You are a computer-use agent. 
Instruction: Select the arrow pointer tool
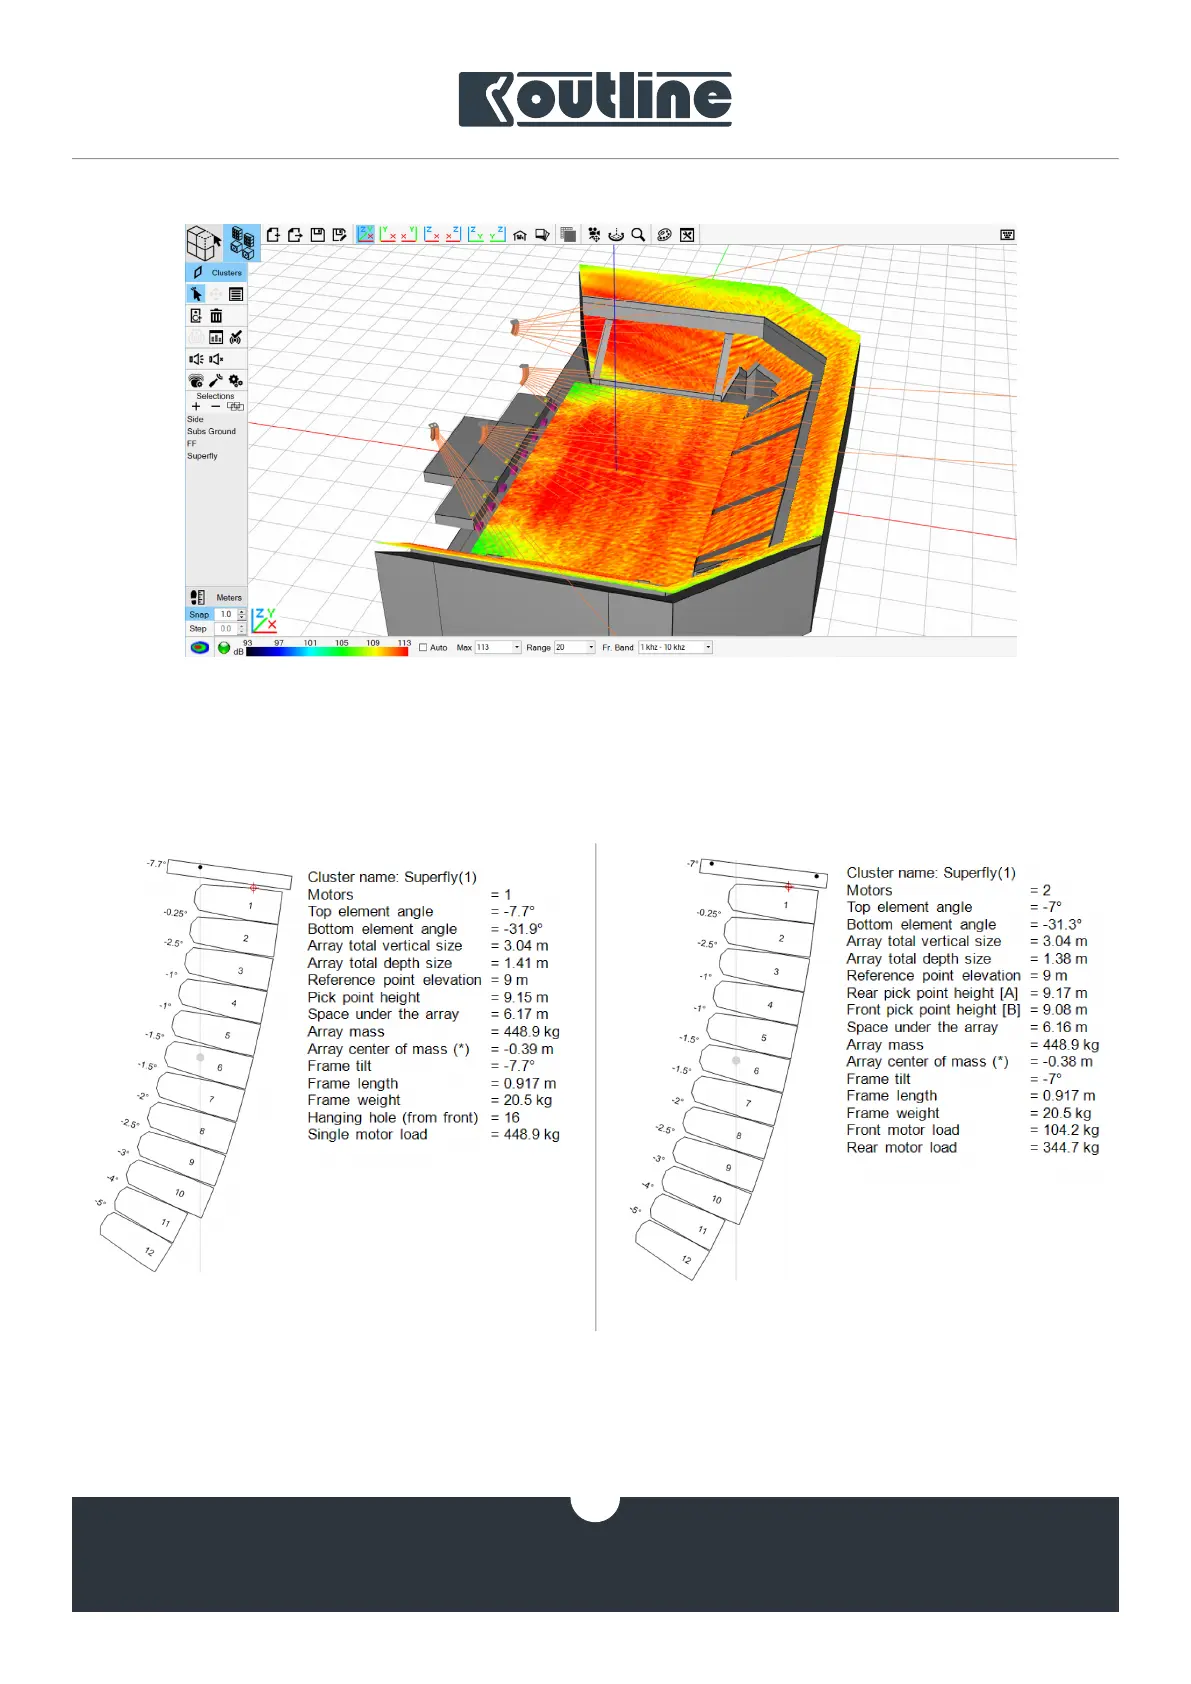point(196,294)
